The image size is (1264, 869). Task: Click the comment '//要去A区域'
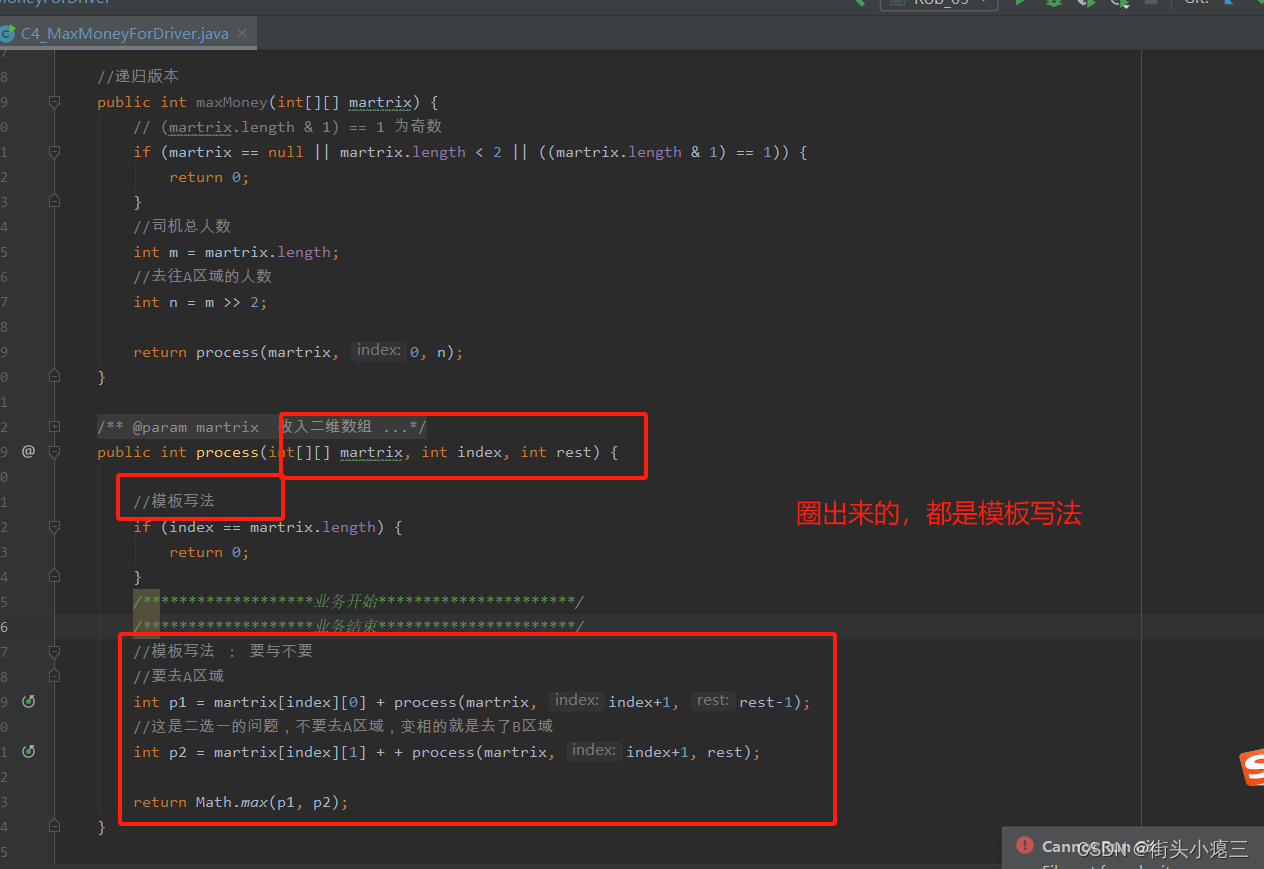[178, 677]
